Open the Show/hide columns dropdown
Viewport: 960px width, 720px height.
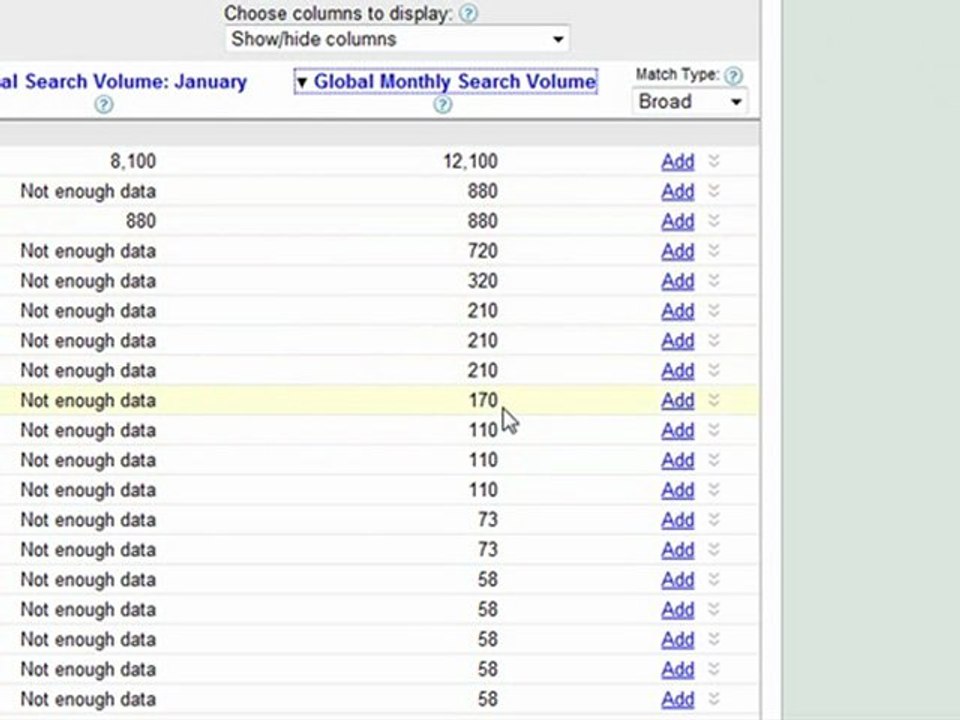click(x=397, y=39)
